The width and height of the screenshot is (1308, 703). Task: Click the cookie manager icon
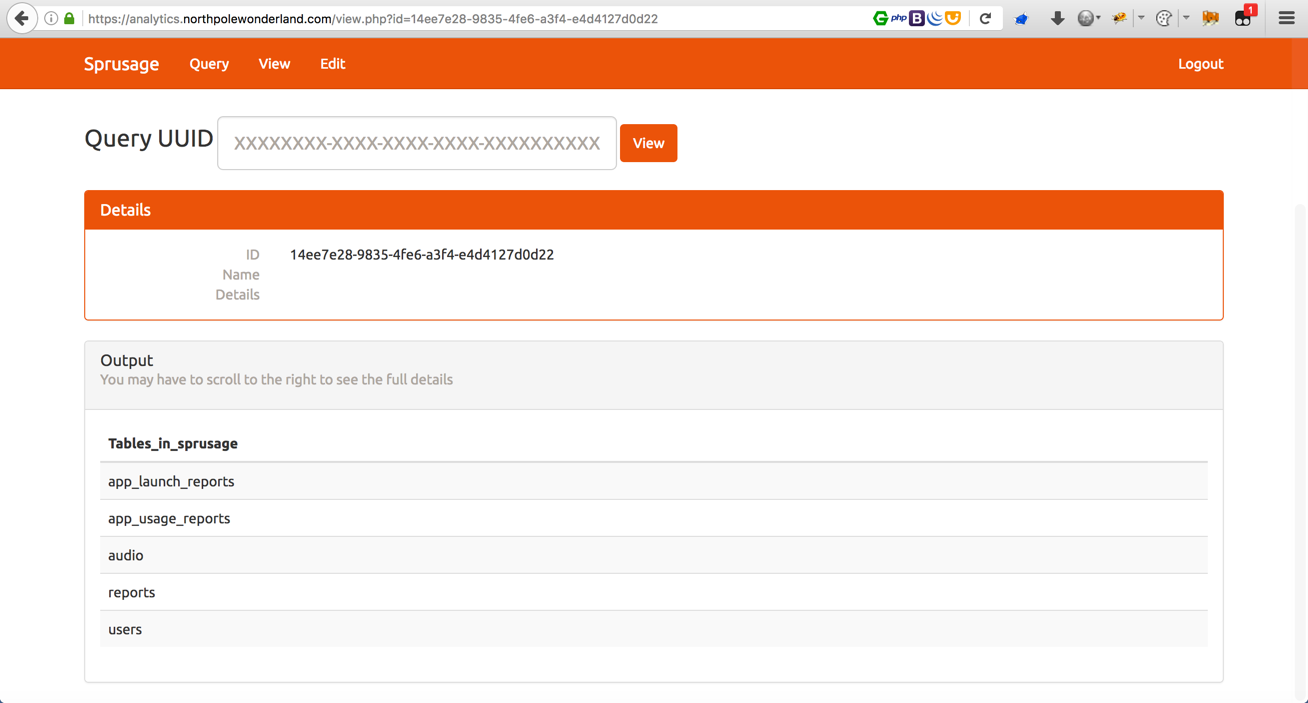pos(1163,18)
